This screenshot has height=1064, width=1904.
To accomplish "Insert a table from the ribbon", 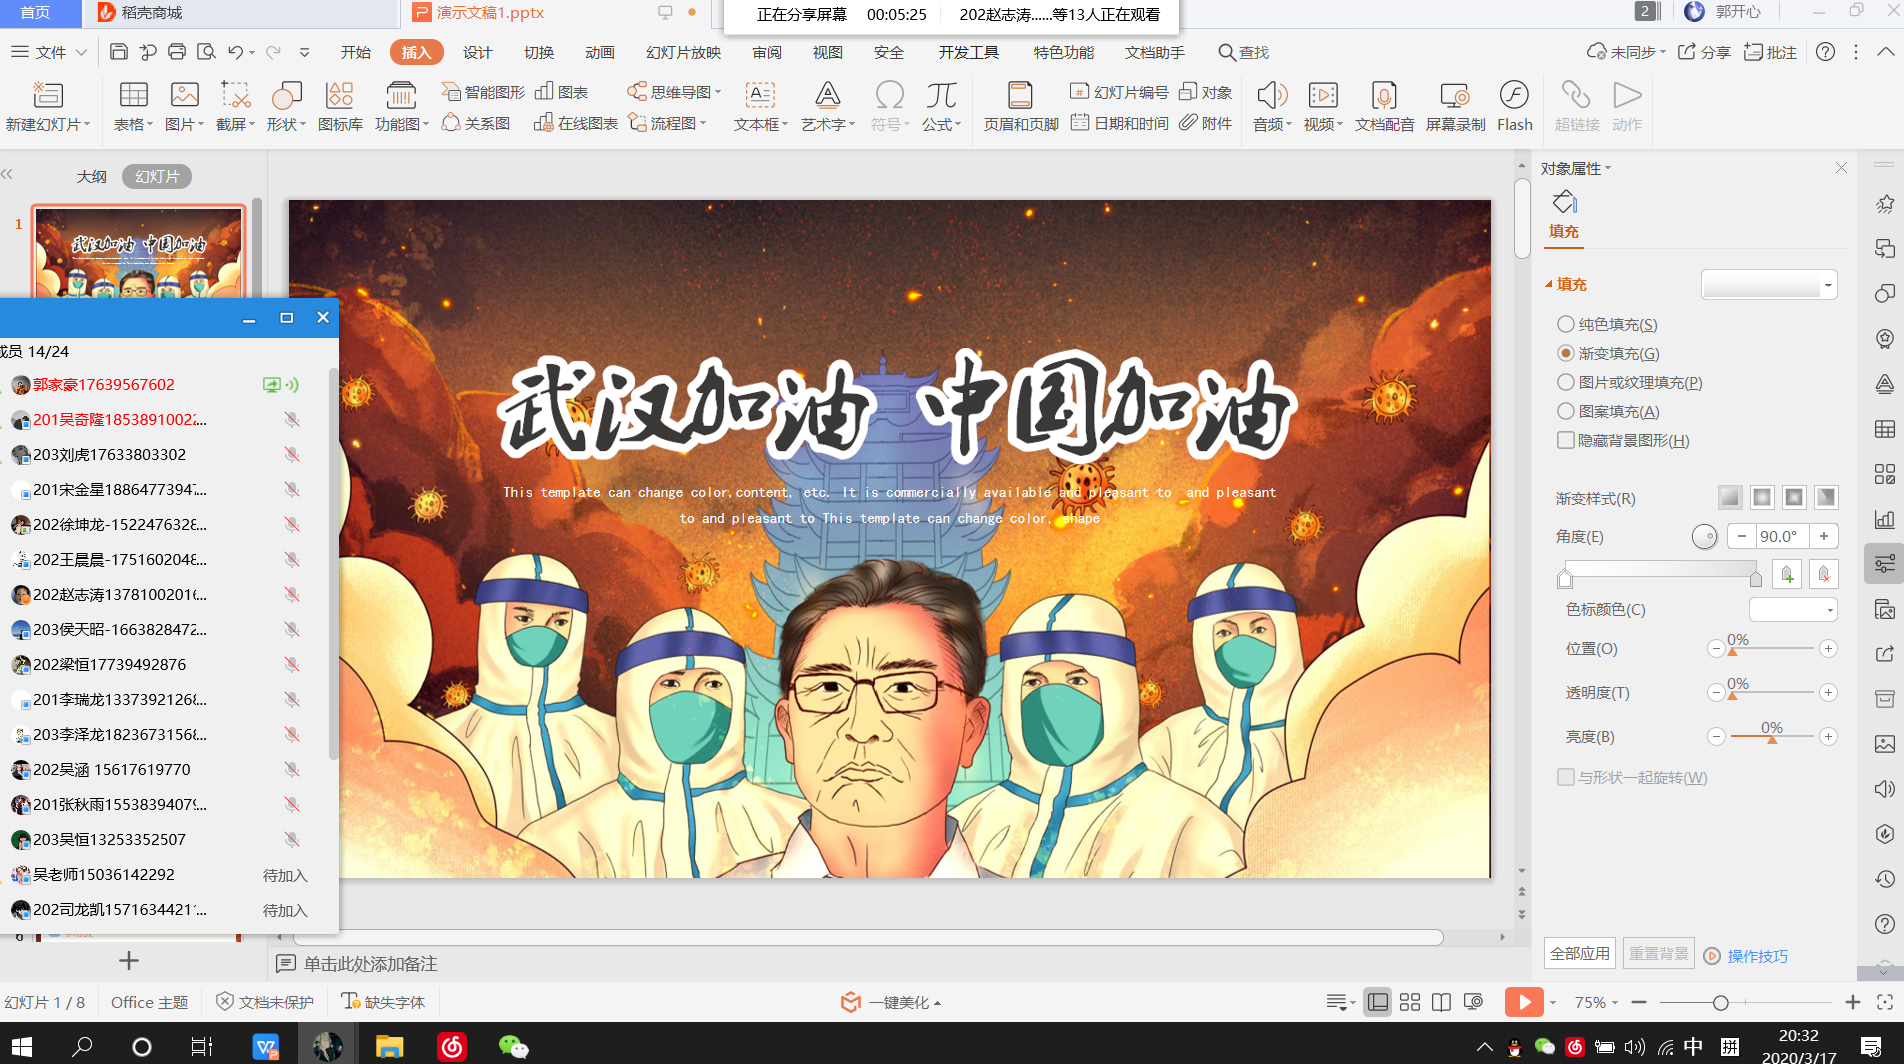I will click(133, 105).
